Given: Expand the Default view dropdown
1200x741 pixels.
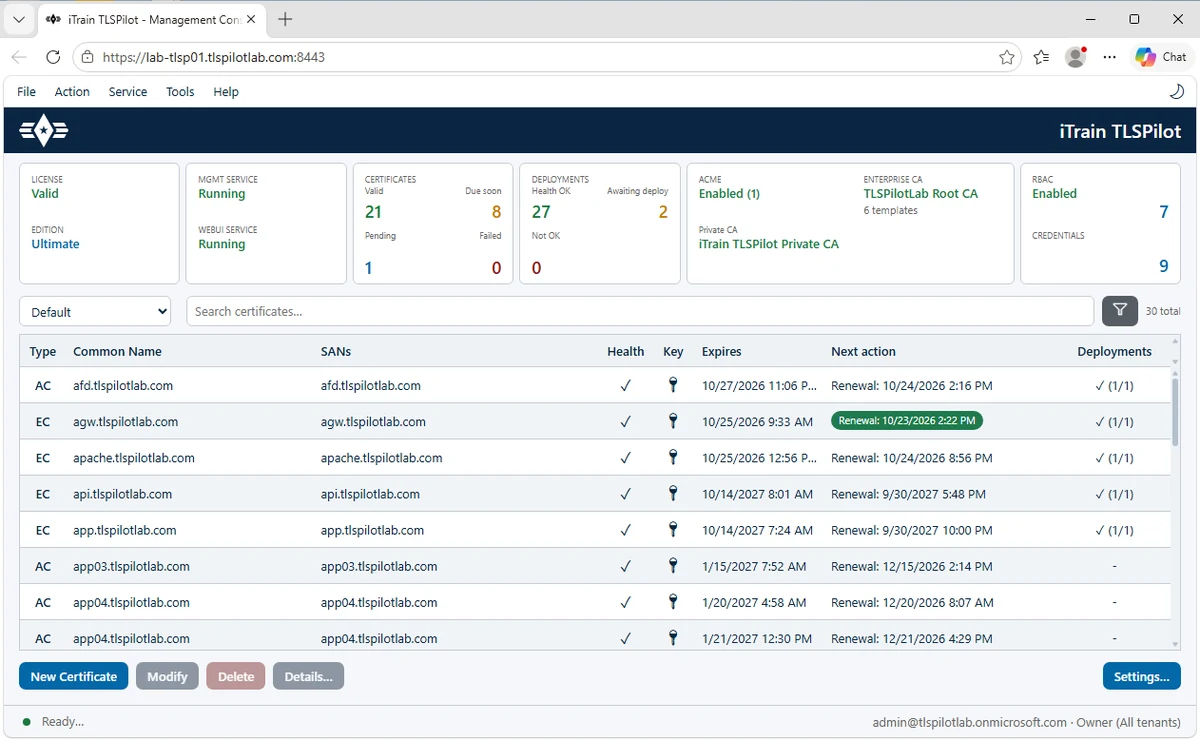Looking at the screenshot, I should point(95,311).
